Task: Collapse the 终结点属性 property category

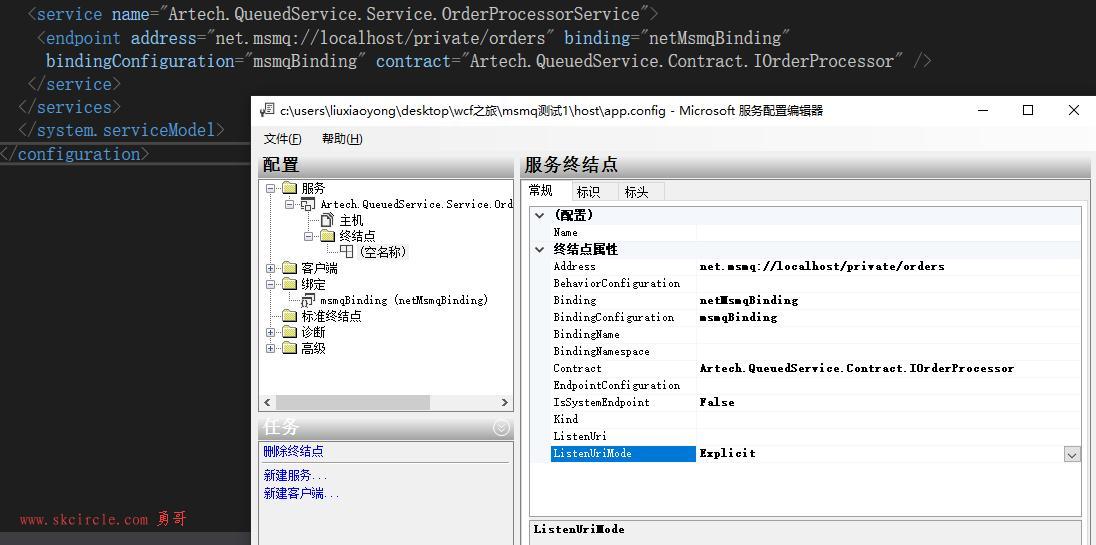Action: tap(540, 249)
